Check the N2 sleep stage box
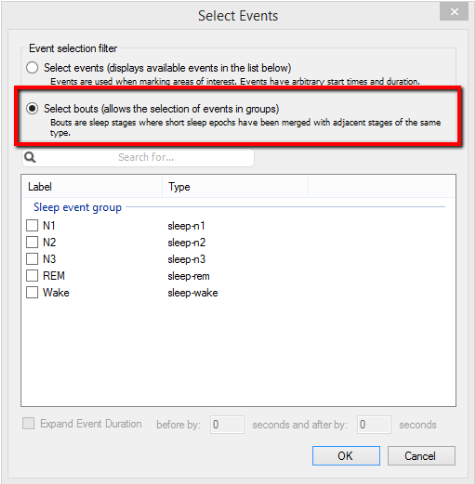475x484 pixels. click(x=32, y=242)
